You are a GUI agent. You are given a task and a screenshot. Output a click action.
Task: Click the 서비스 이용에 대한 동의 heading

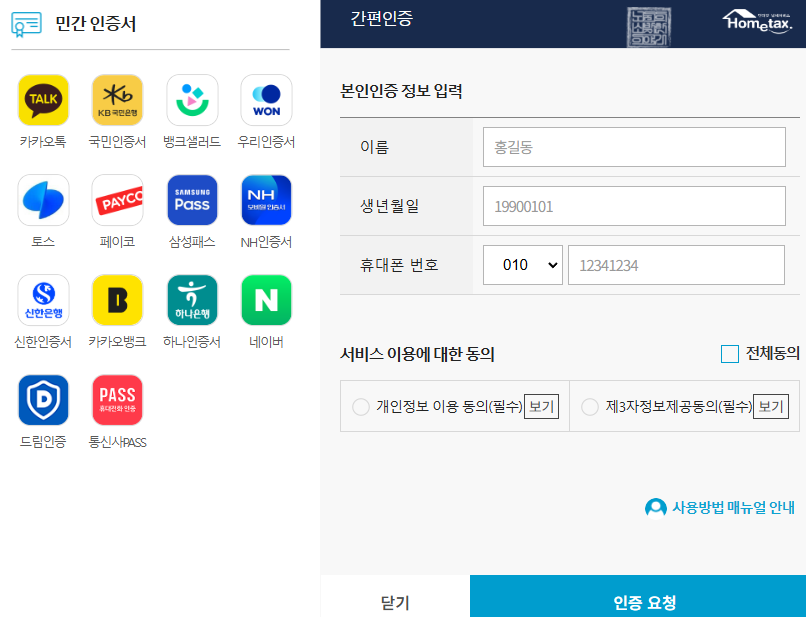coord(417,354)
